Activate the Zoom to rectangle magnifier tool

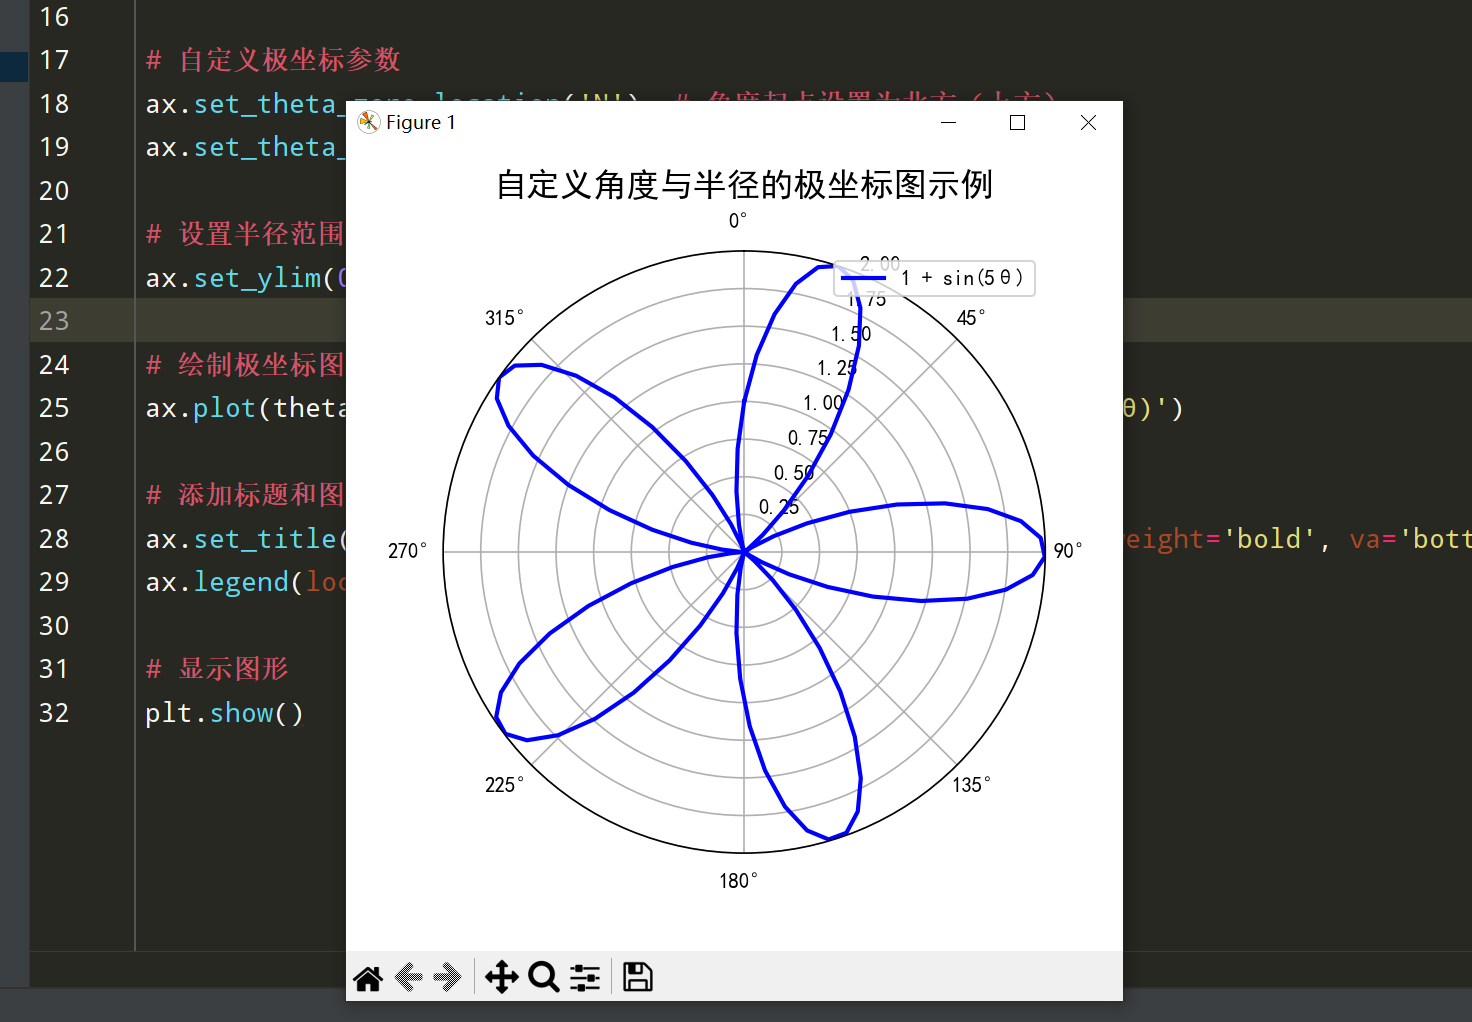544,977
